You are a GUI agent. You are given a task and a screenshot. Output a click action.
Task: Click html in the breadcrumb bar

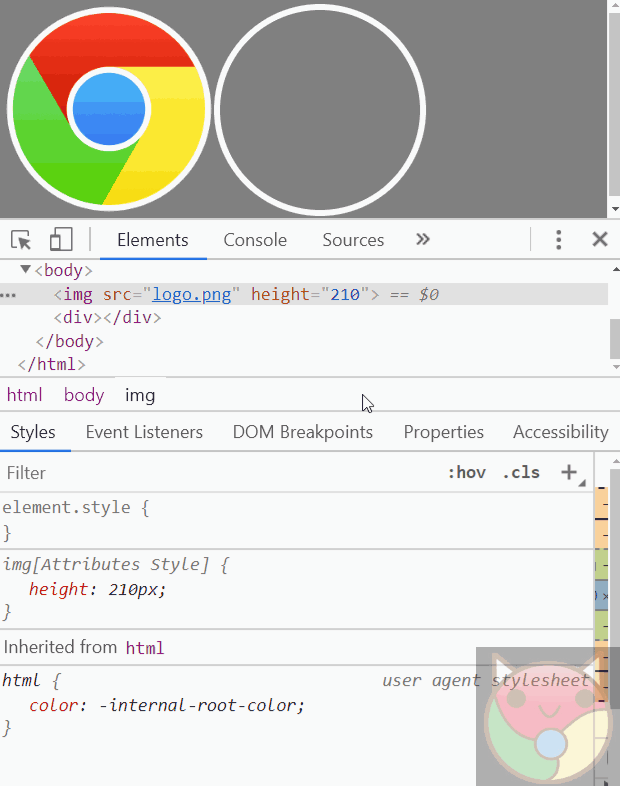(x=25, y=396)
